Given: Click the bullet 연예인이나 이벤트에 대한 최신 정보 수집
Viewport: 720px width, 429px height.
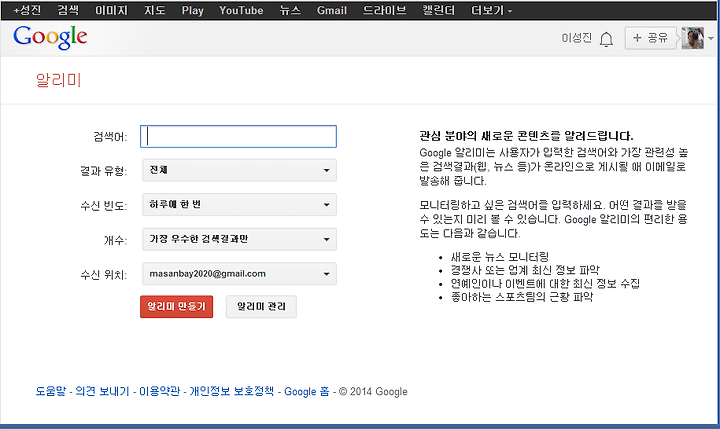Looking at the screenshot, I should click(x=545, y=283).
